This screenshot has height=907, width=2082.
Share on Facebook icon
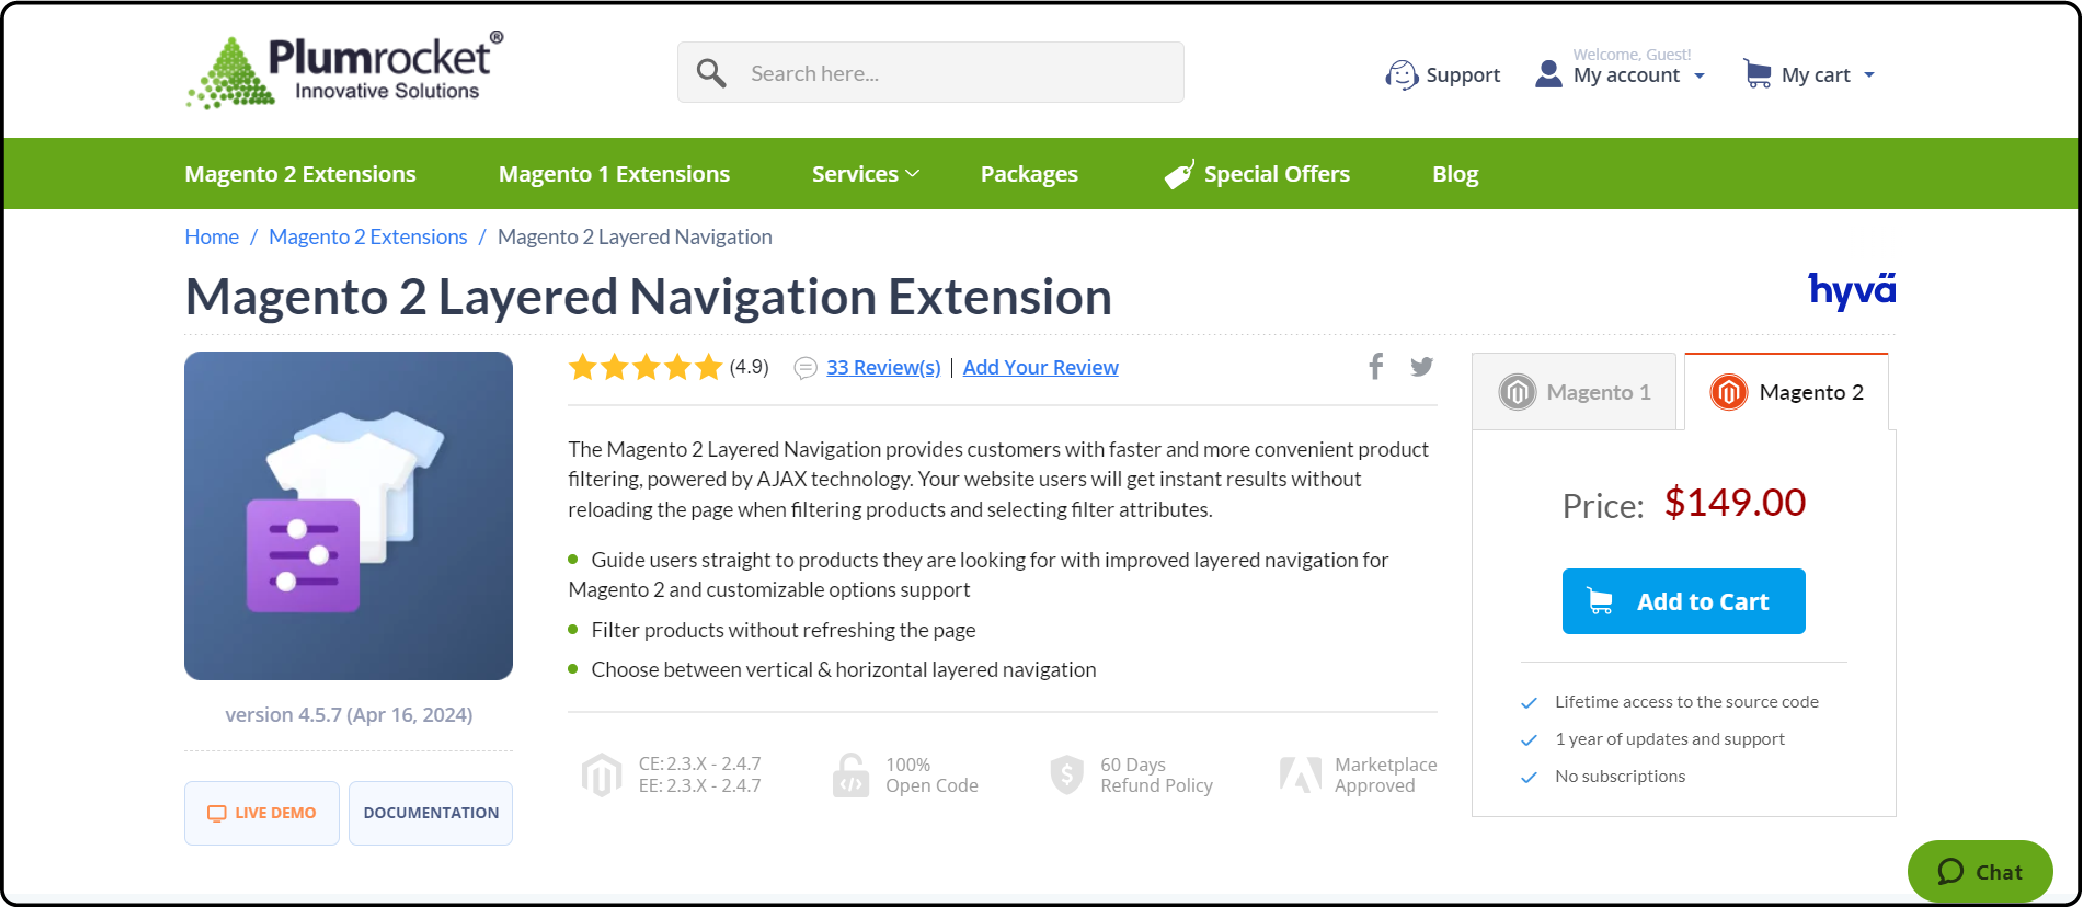coord(1376,366)
